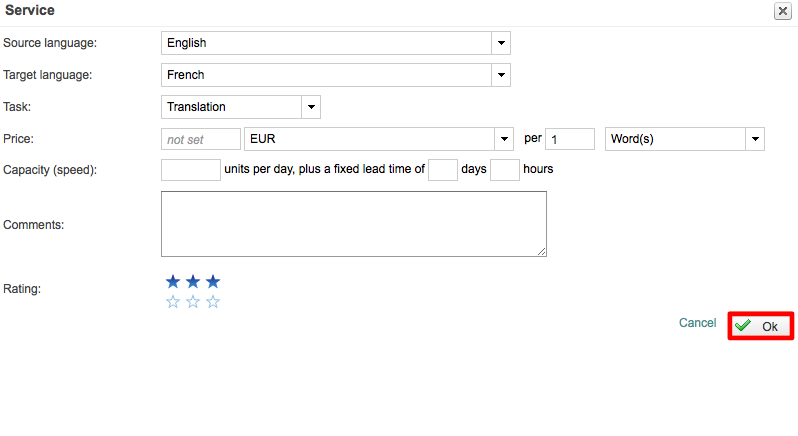The width and height of the screenshot is (798, 436).
Task: Click inside the Comments text area
Action: coord(353,224)
